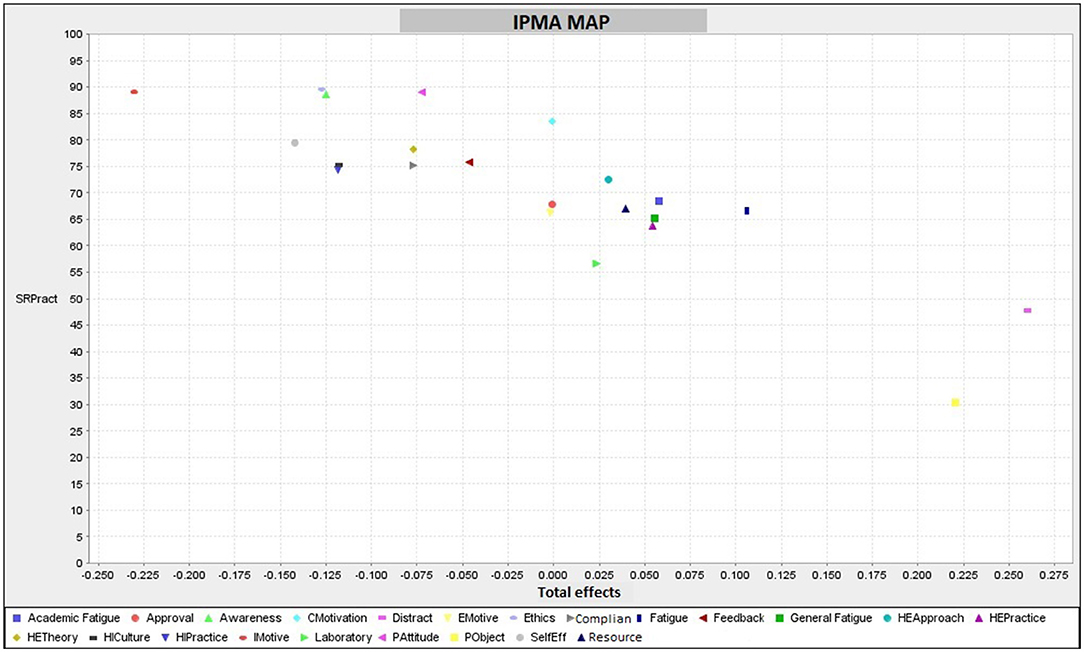Click the Distract legend entry
Image resolution: width=1084 pixels, height=652 pixels.
click(405, 618)
